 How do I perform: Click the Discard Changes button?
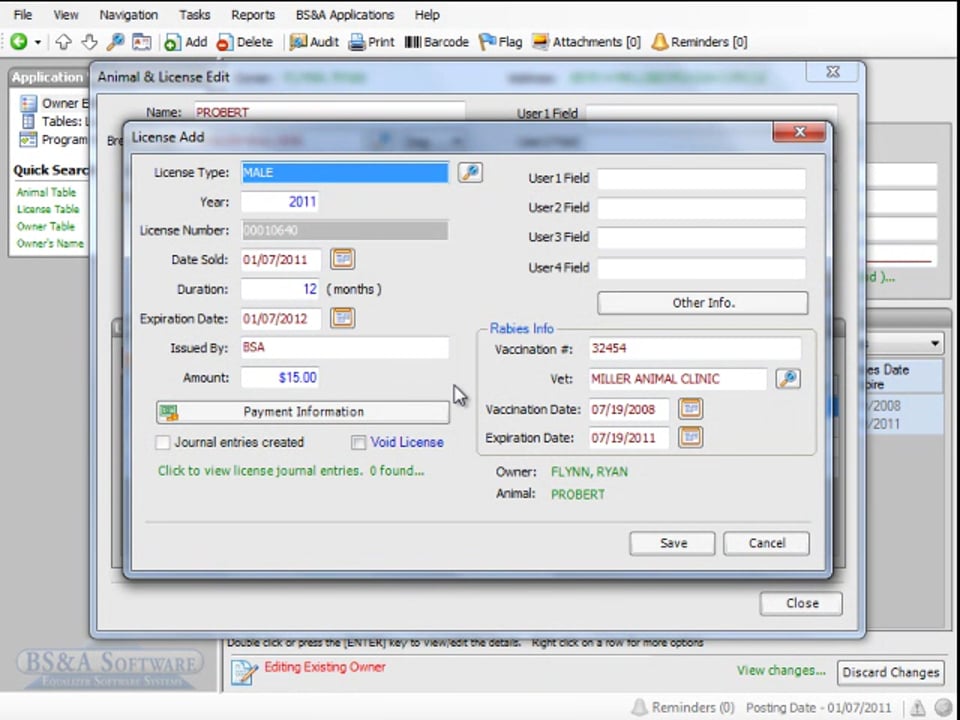click(x=890, y=672)
